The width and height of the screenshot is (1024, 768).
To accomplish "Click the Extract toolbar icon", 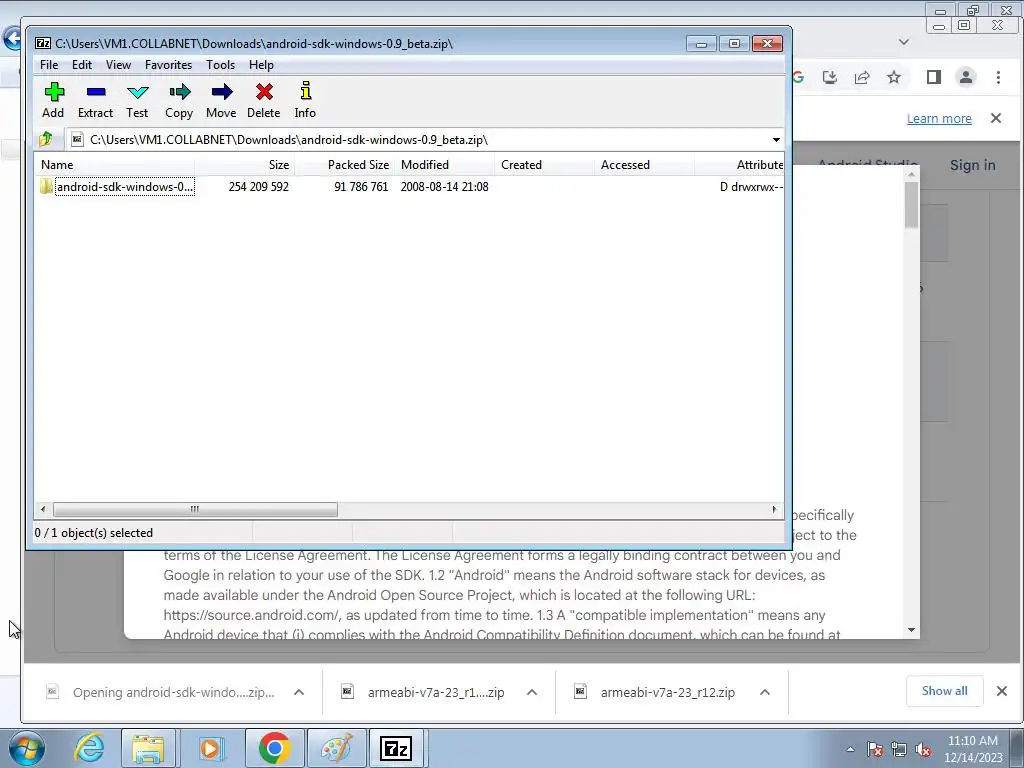I will point(95,100).
